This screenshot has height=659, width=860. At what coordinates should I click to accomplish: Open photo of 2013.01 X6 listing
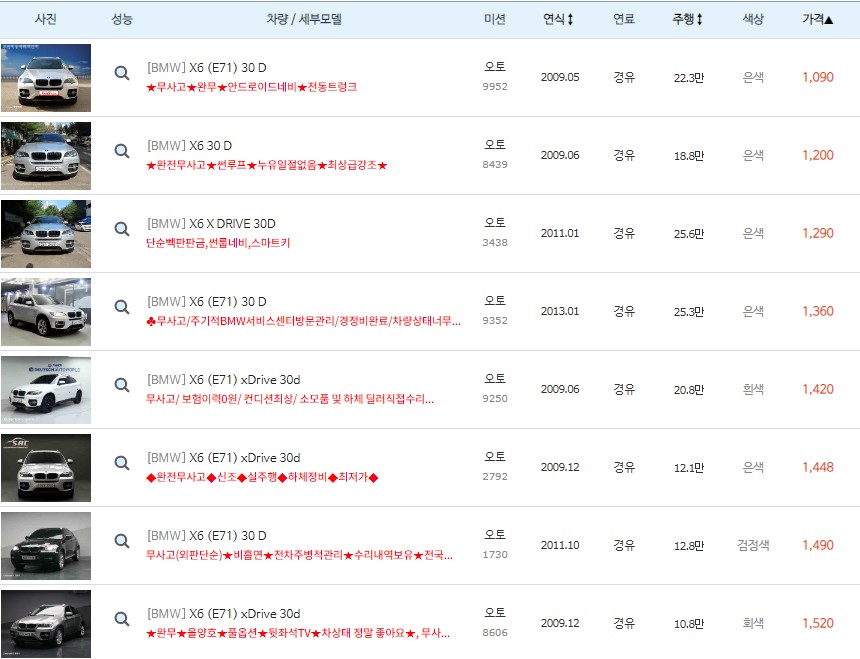coord(46,311)
